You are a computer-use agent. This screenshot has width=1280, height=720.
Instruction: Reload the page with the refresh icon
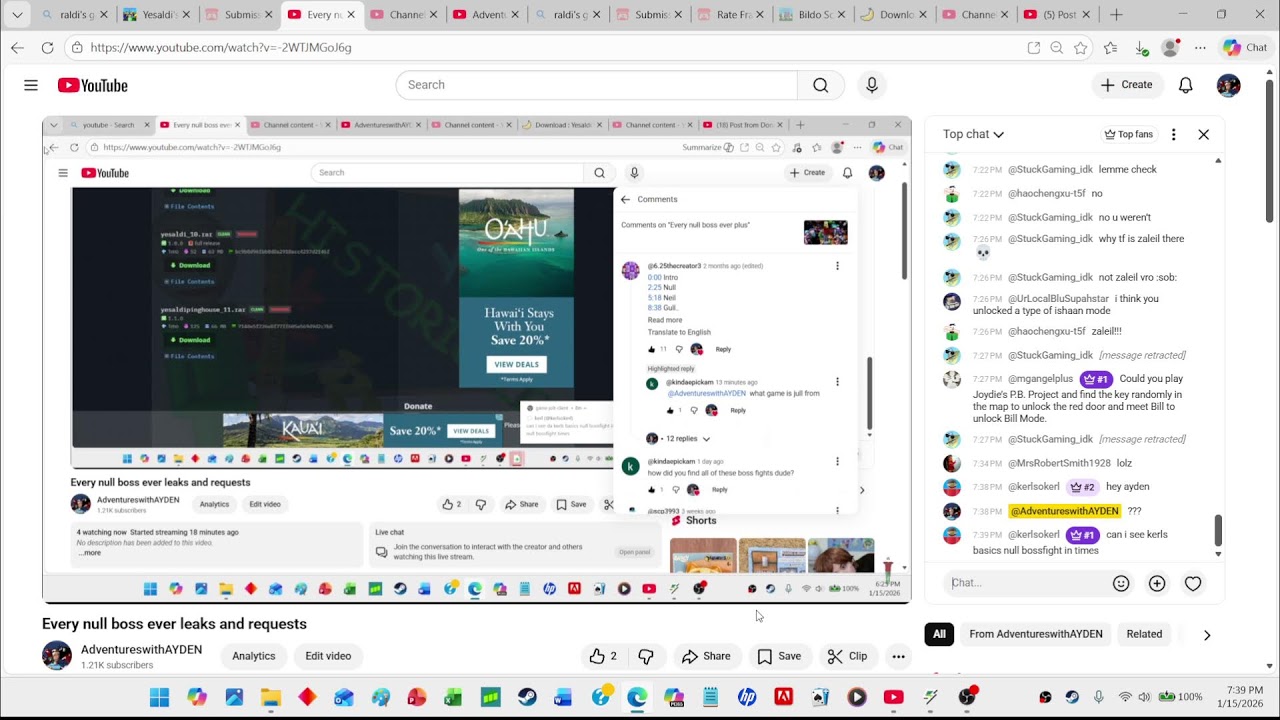(x=47, y=48)
